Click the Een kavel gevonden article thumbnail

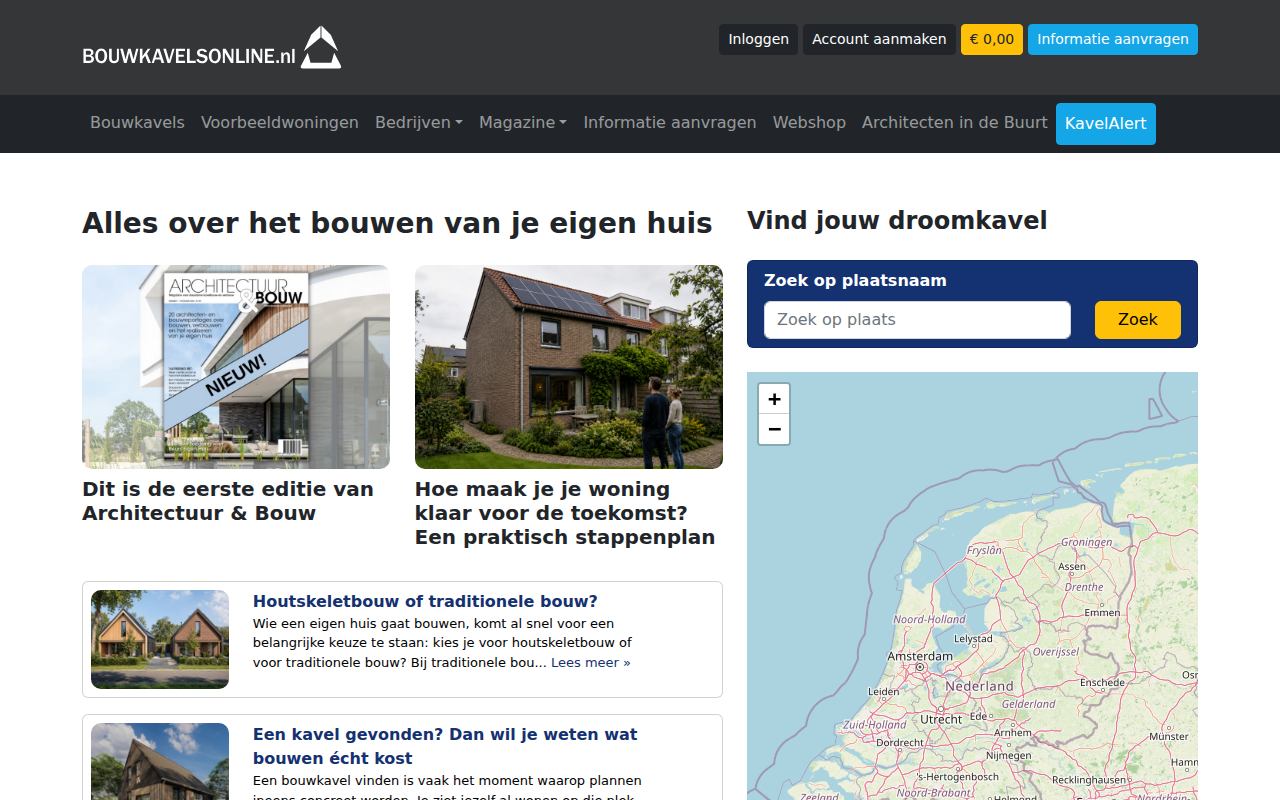(x=160, y=762)
